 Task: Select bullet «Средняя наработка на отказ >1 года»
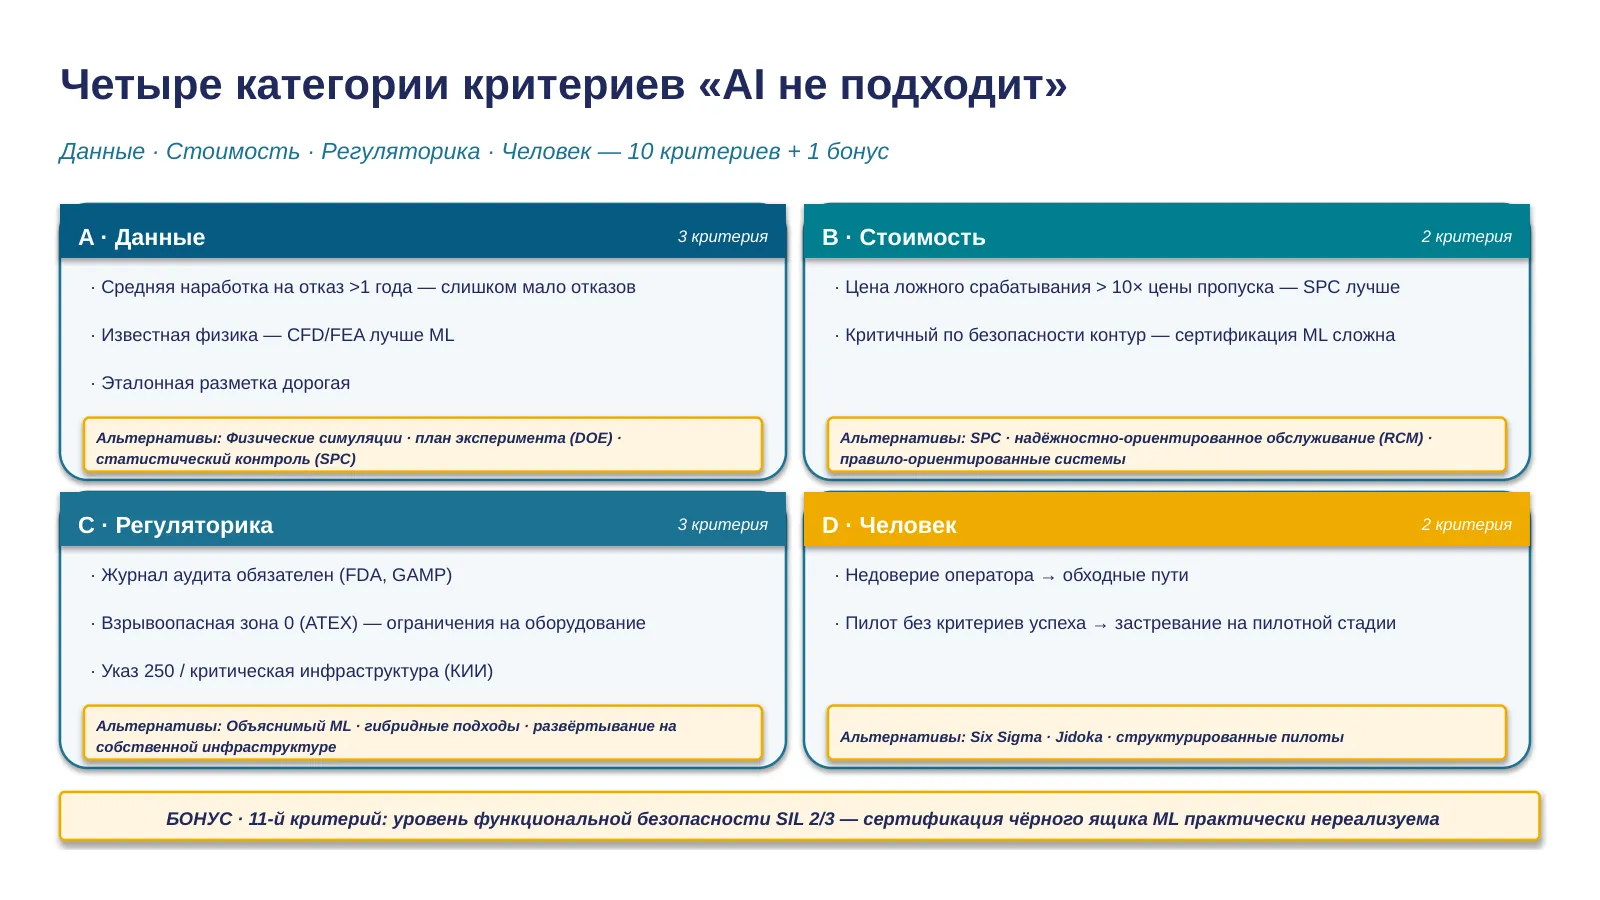pos(363,287)
